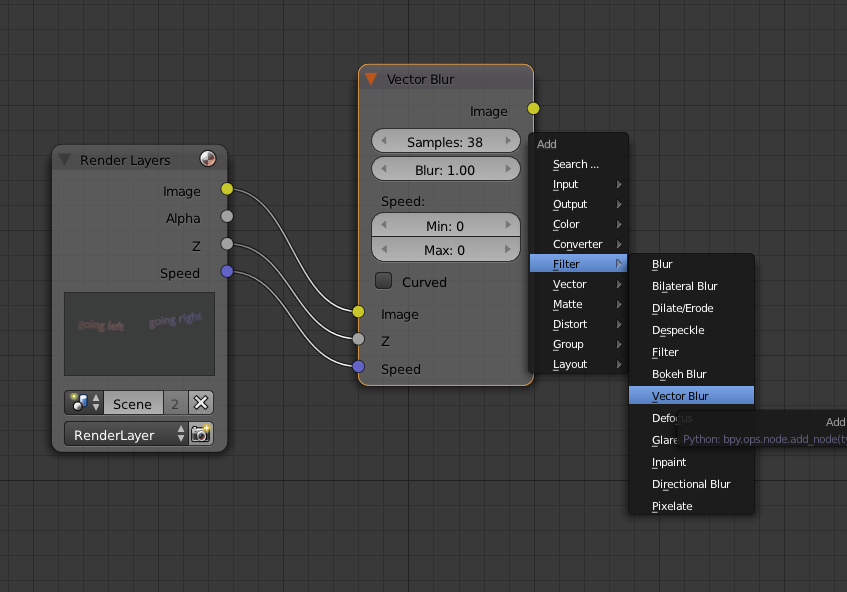Open the Converter submenu in Add menu
The width and height of the screenshot is (847, 592).
(x=579, y=244)
